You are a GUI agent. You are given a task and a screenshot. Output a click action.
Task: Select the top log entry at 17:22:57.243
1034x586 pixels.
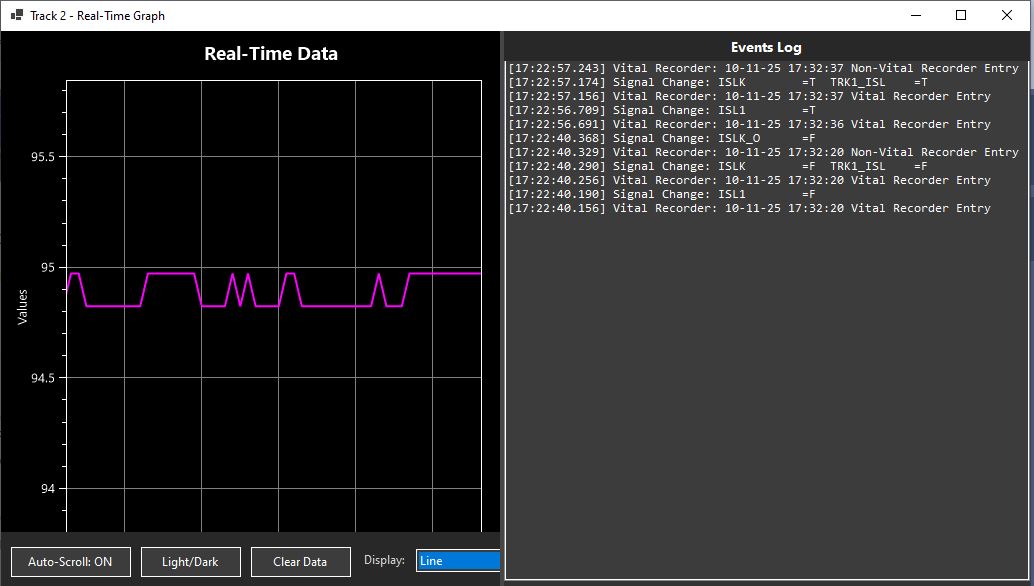[x=763, y=68]
